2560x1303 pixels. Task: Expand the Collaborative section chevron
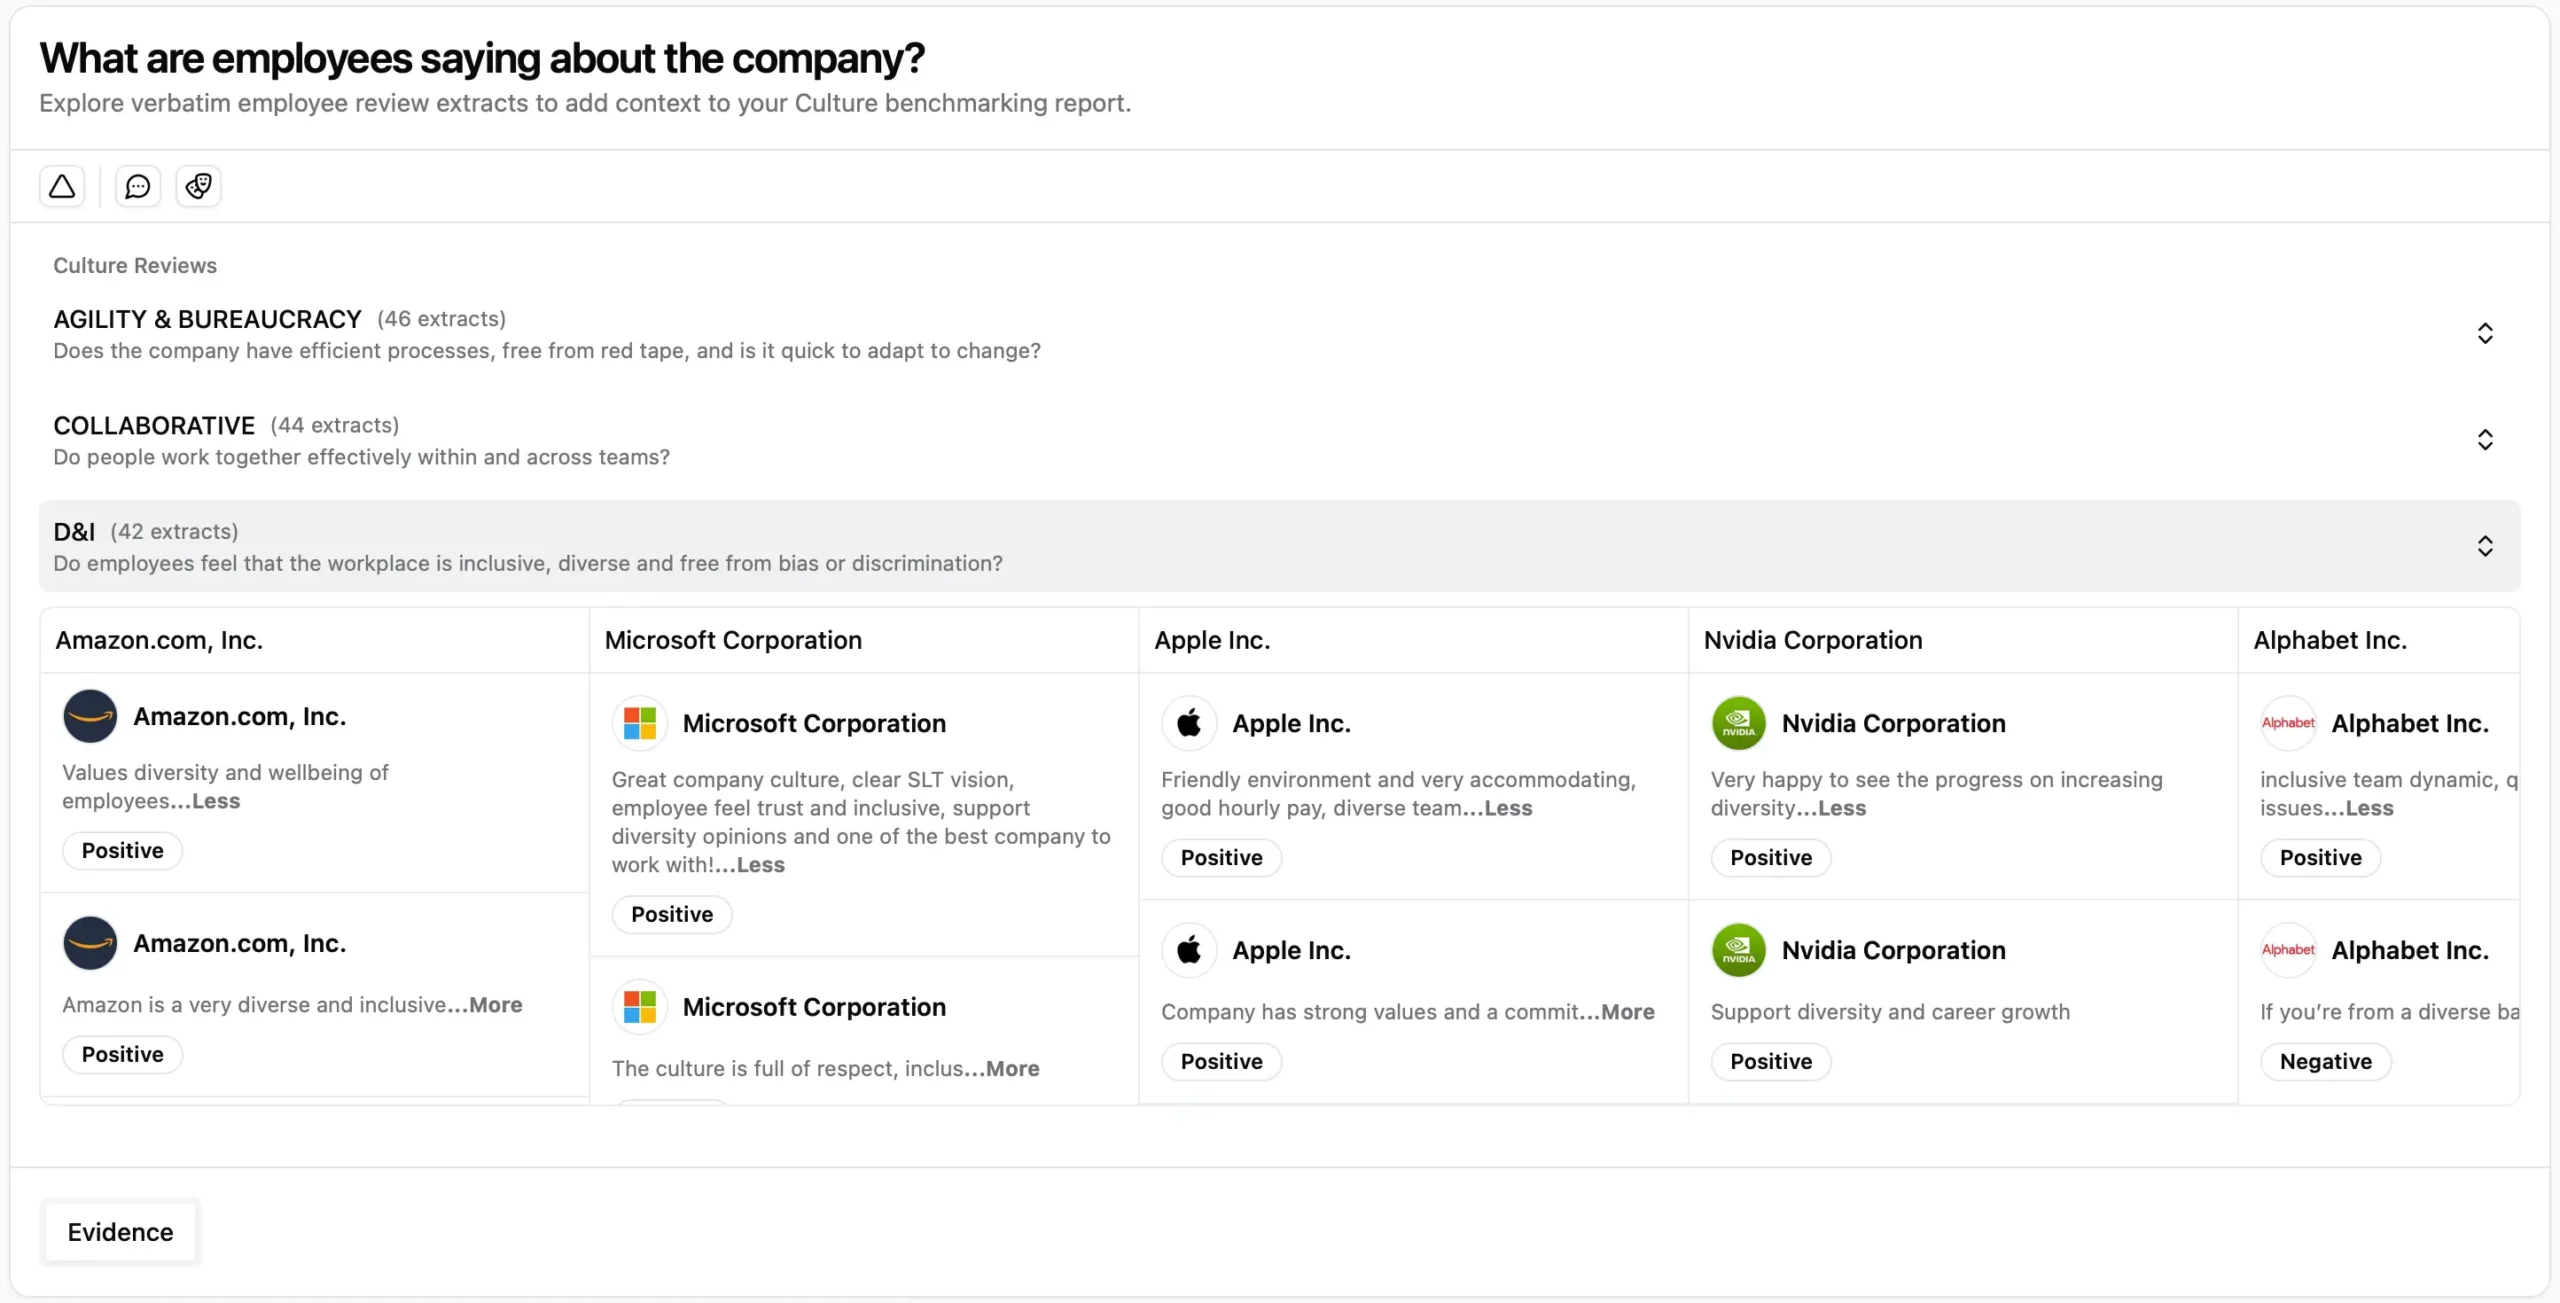tap(2485, 440)
